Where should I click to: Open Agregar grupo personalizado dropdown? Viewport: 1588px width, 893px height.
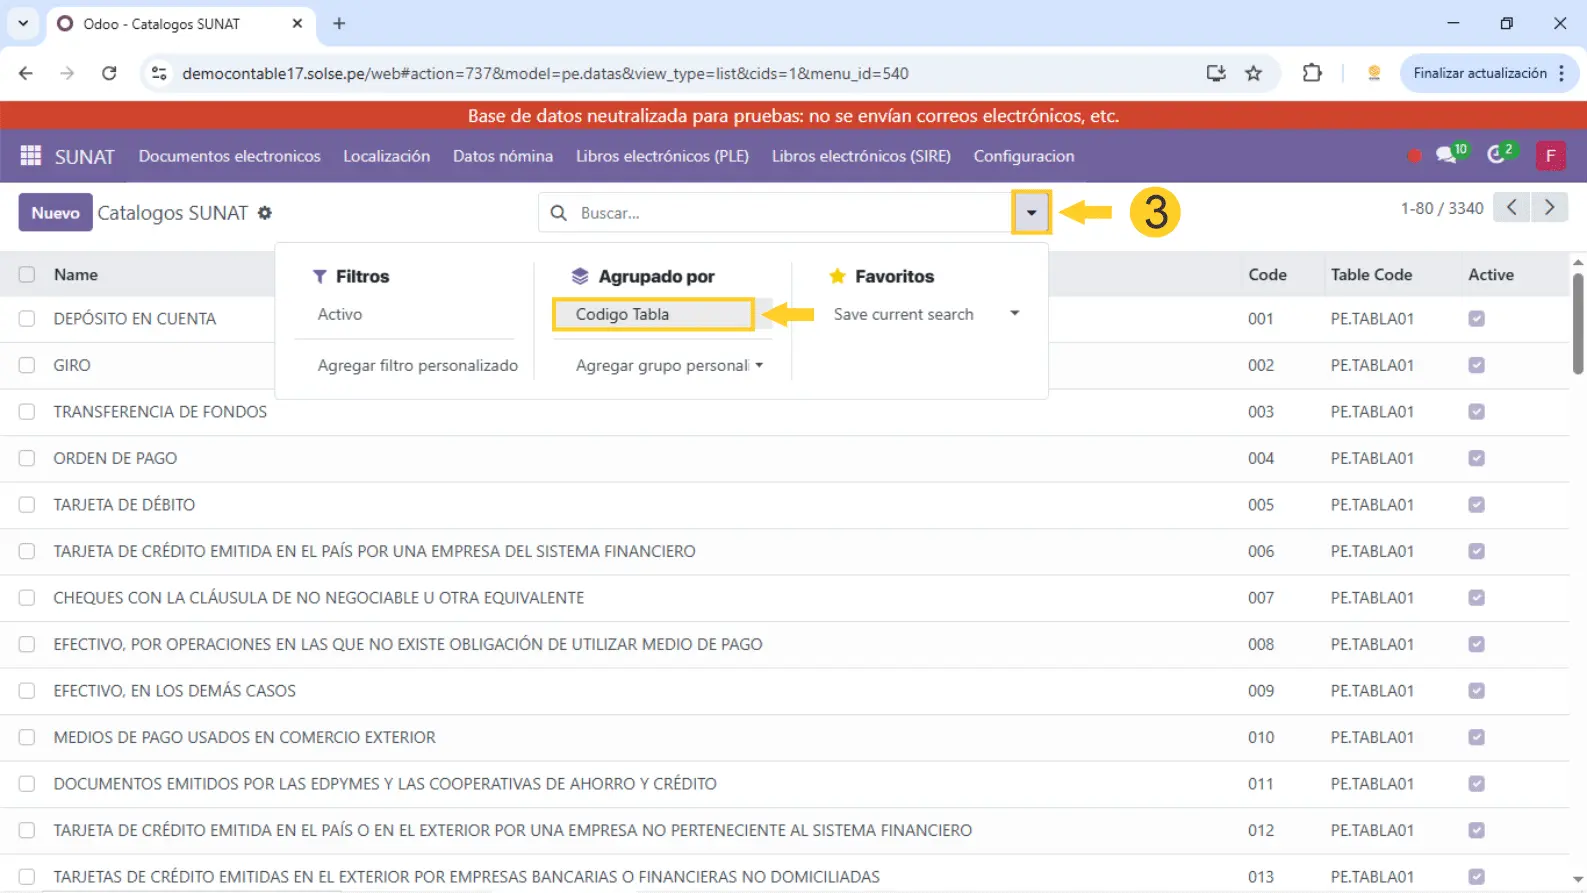(x=669, y=365)
